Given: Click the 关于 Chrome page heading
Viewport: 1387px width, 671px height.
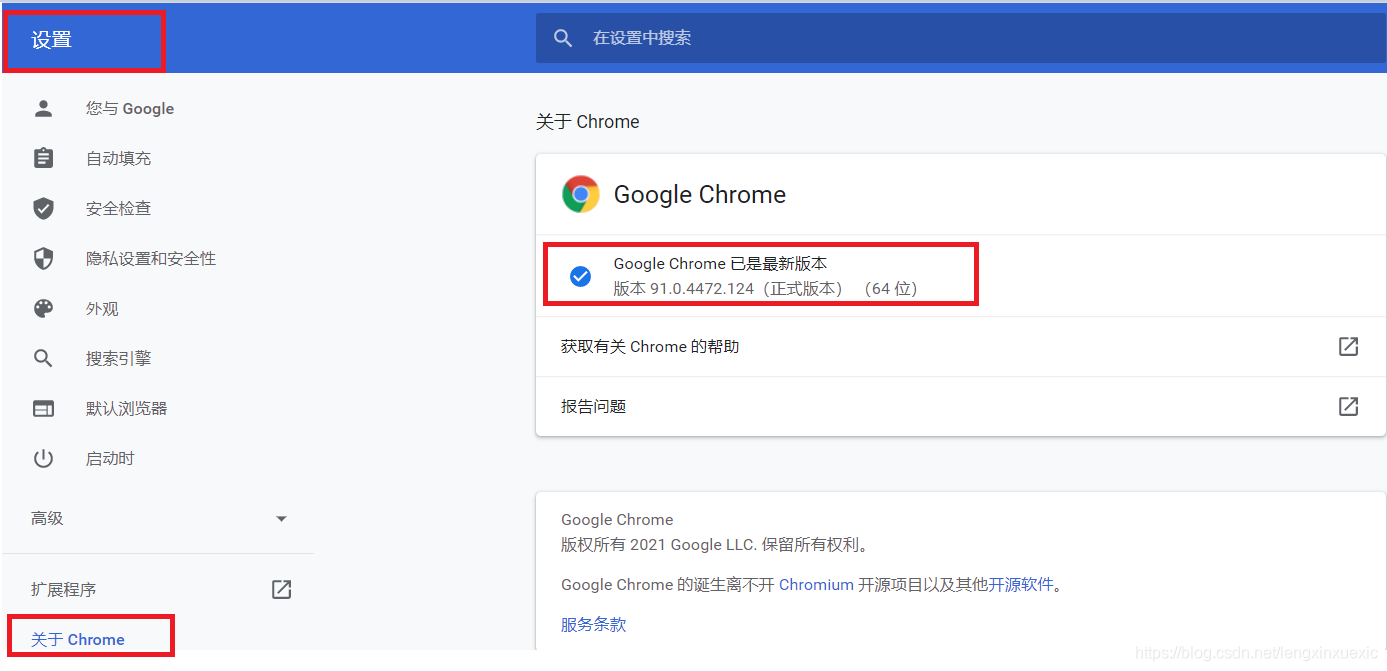Looking at the screenshot, I should (x=587, y=122).
